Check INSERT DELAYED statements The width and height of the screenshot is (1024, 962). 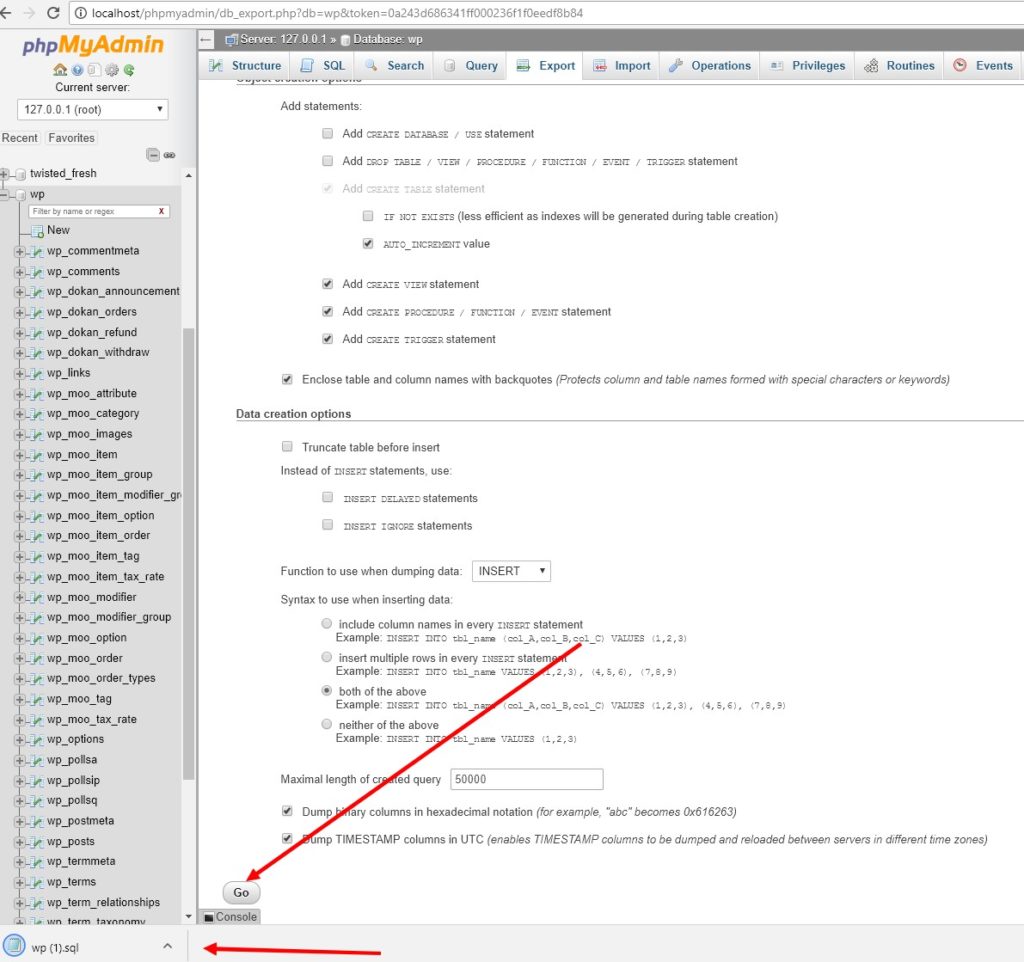[x=328, y=498]
